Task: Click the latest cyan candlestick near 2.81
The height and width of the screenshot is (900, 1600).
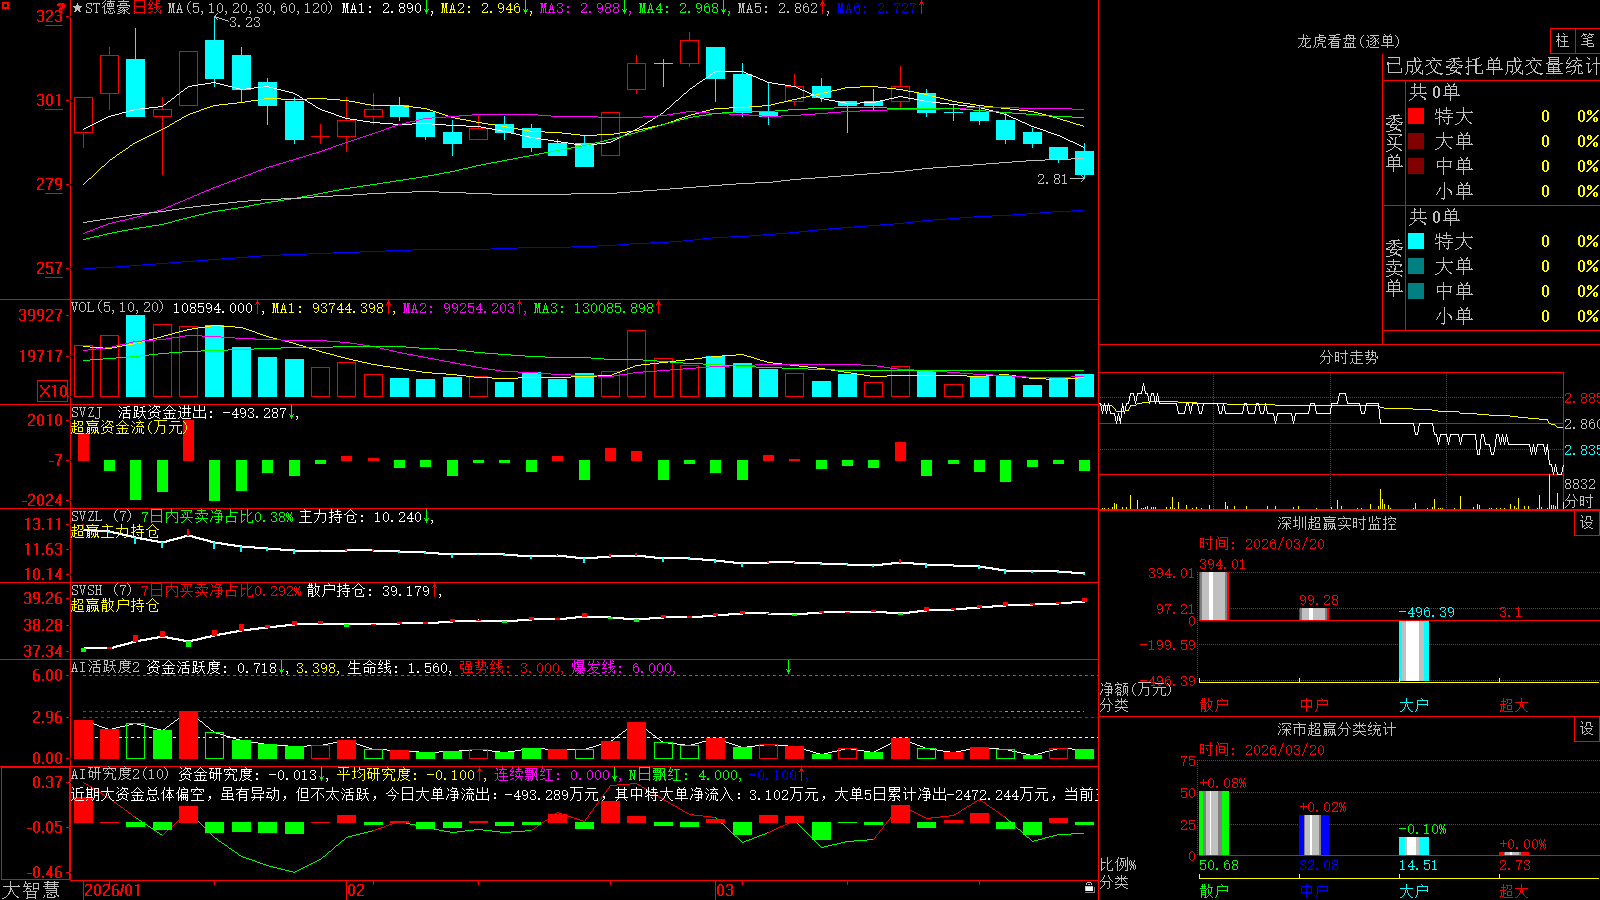Action: [x=1084, y=163]
